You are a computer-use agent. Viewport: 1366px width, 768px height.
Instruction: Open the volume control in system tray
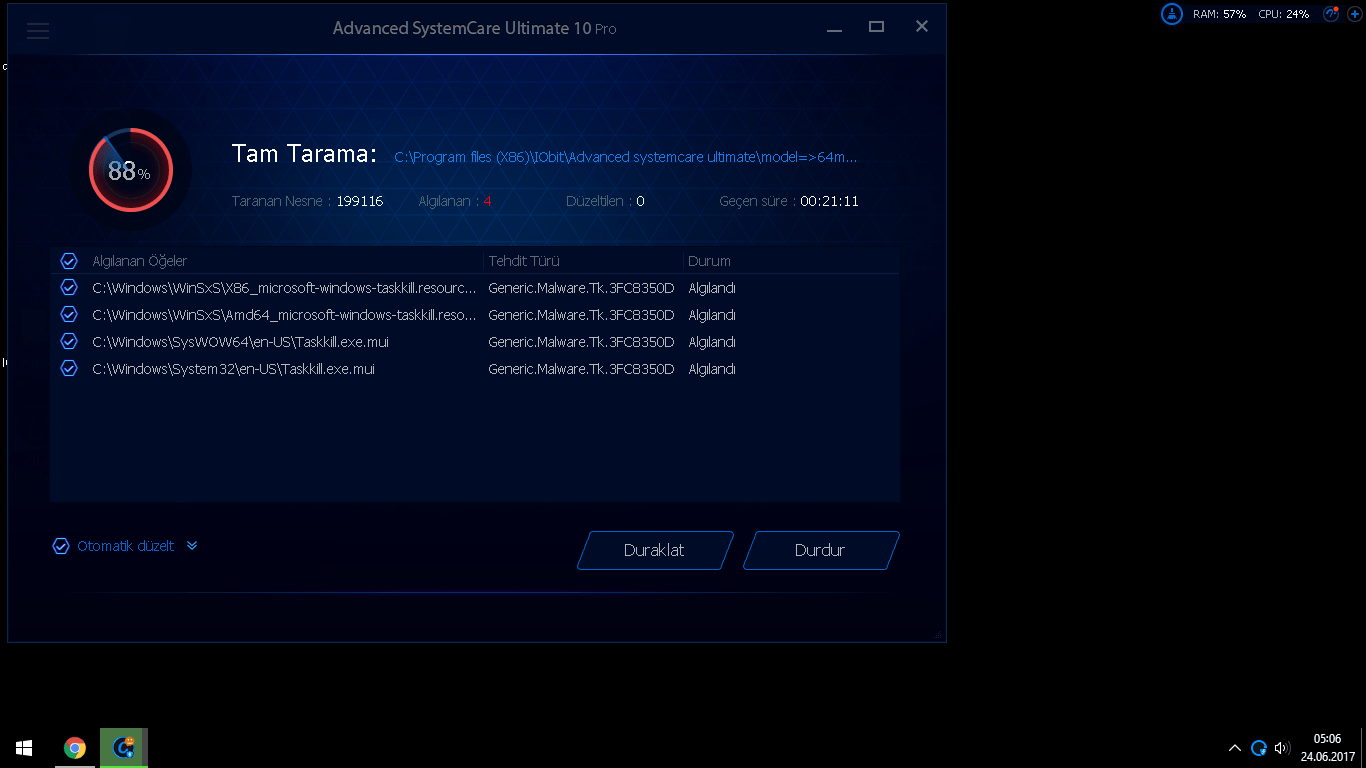1282,748
